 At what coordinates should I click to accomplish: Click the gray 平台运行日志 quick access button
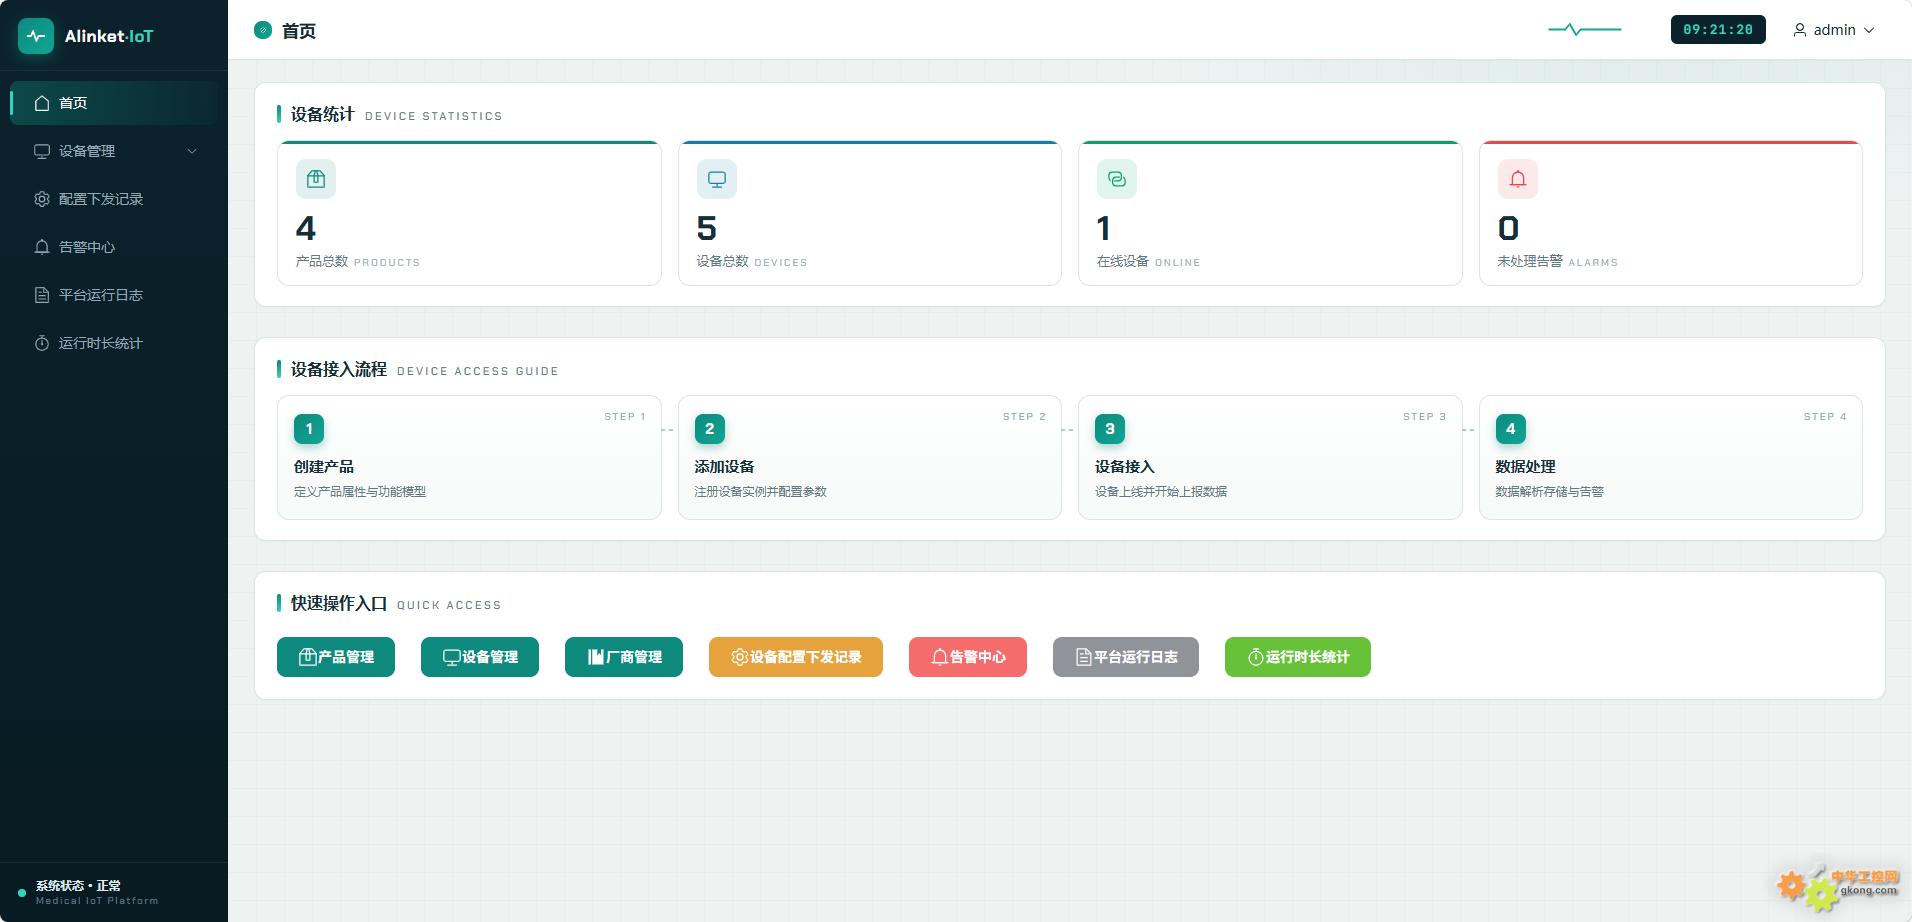point(1126,657)
